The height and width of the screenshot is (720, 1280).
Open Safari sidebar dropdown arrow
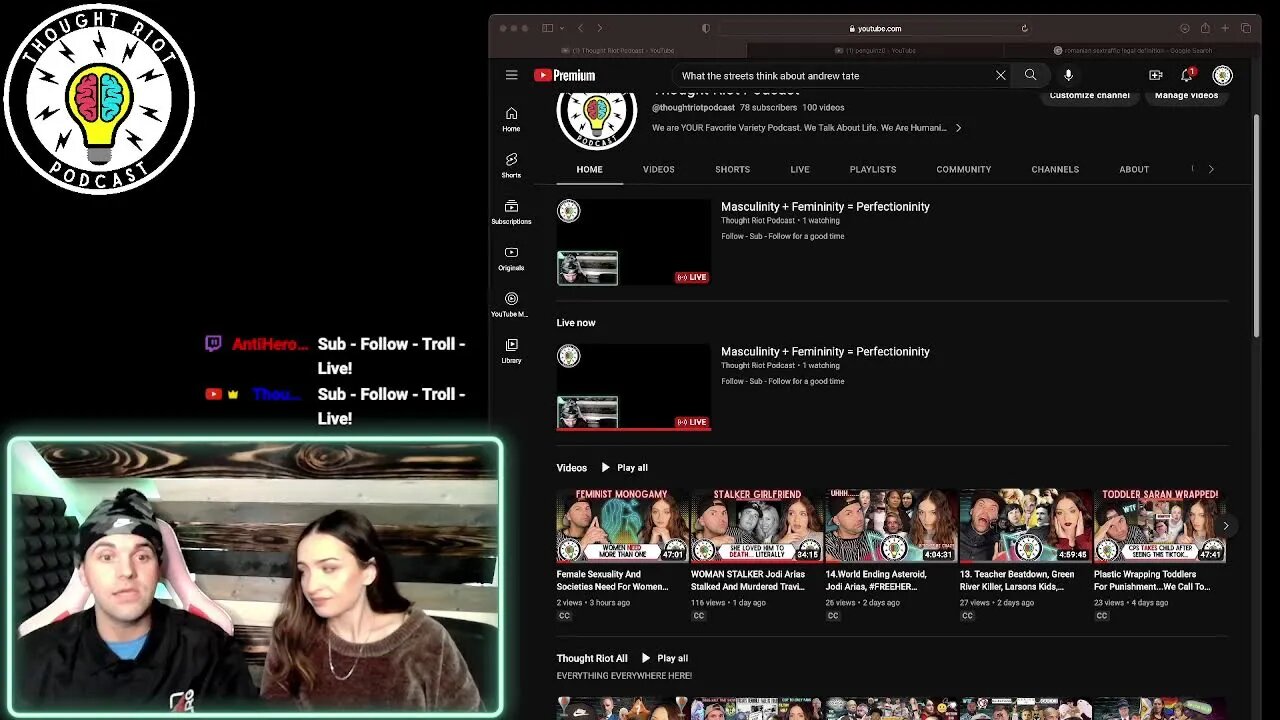563,28
